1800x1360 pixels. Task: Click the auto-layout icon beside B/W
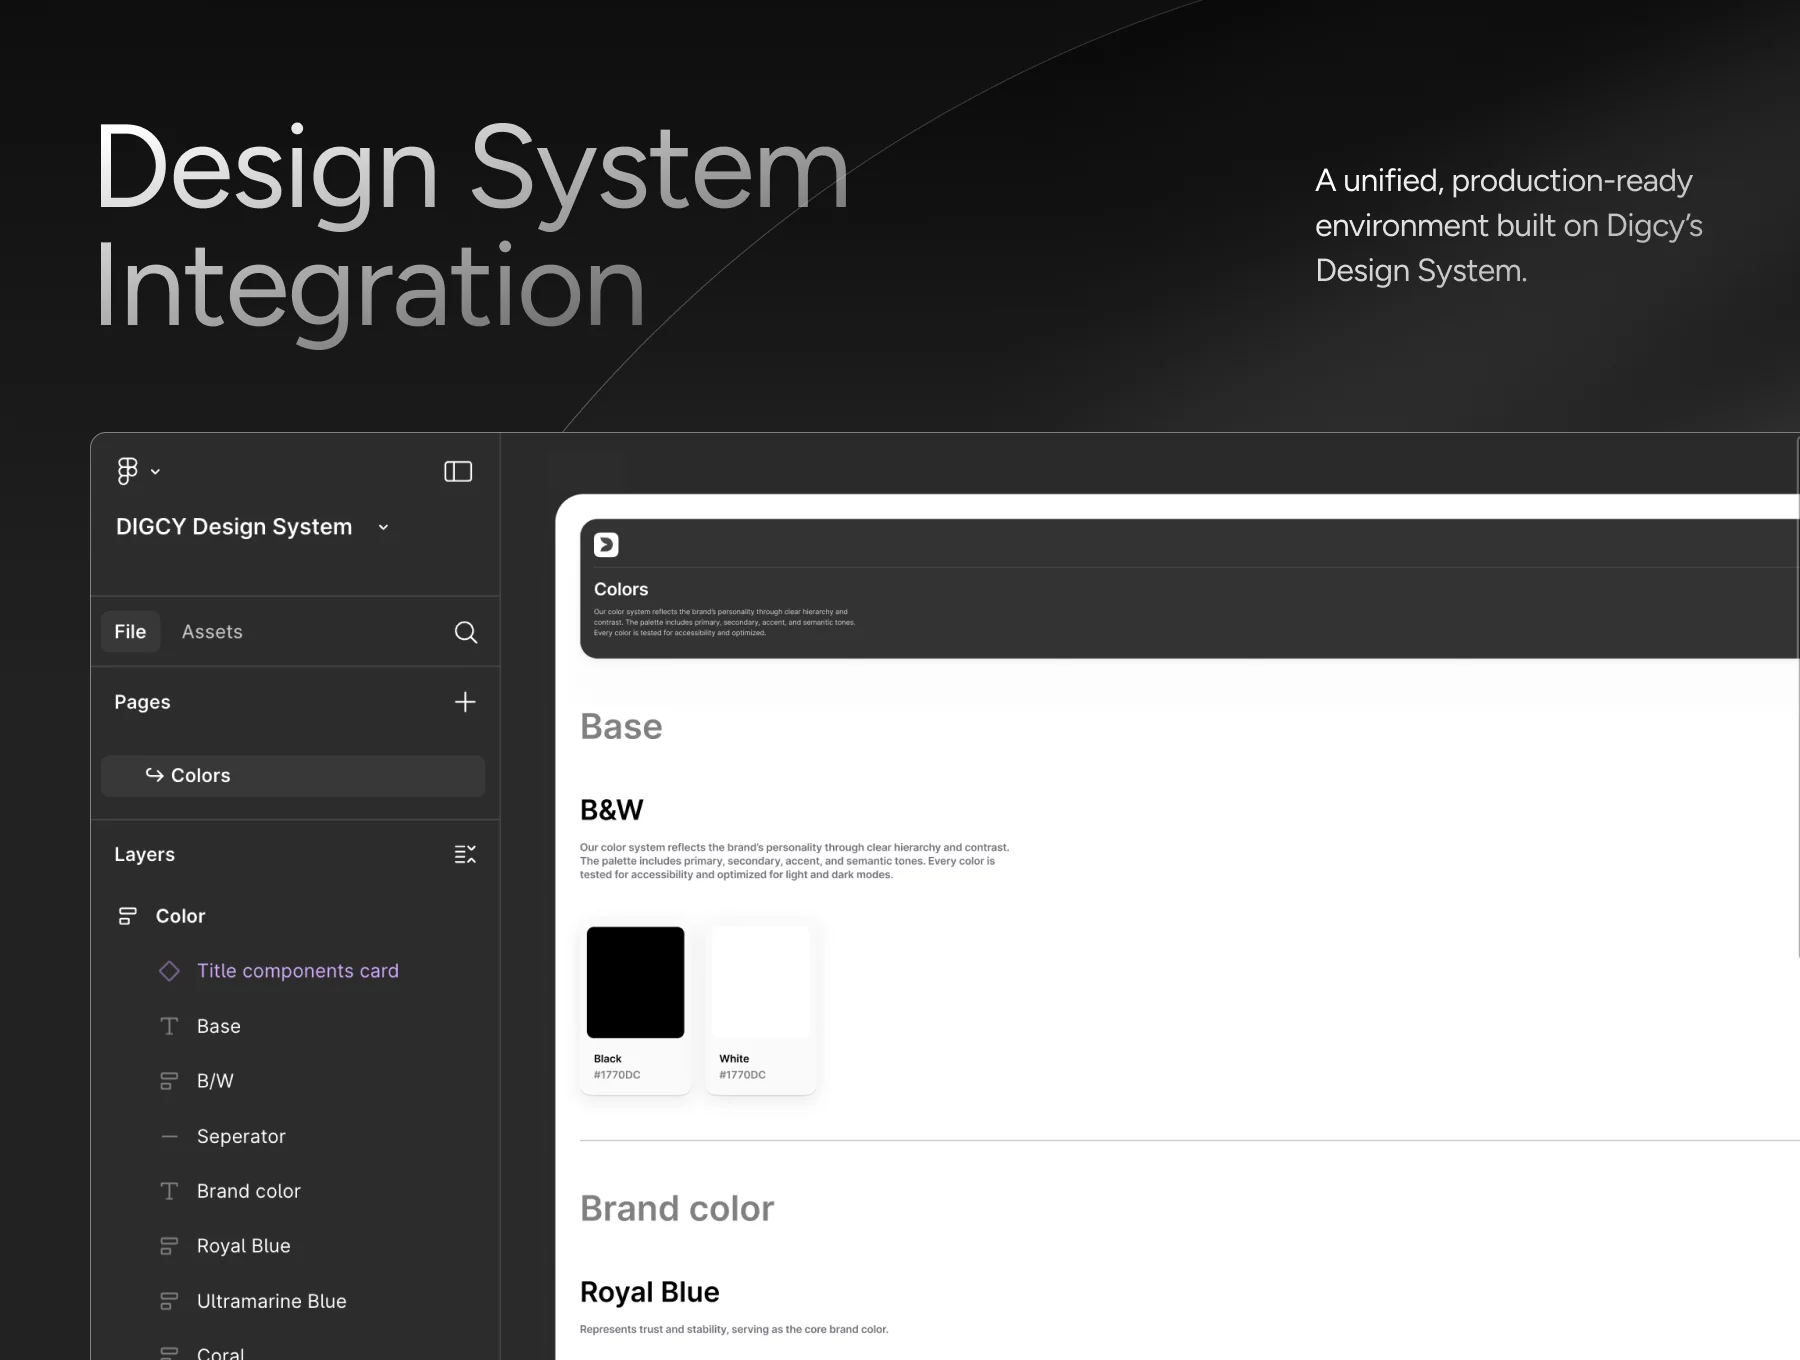(169, 1081)
